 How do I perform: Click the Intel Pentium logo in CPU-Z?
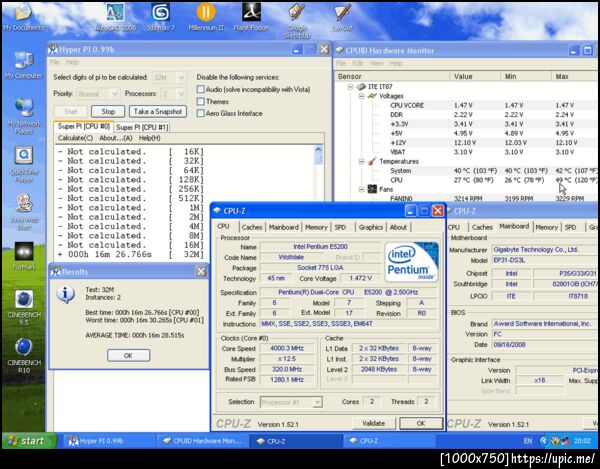[x=411, y=263]
